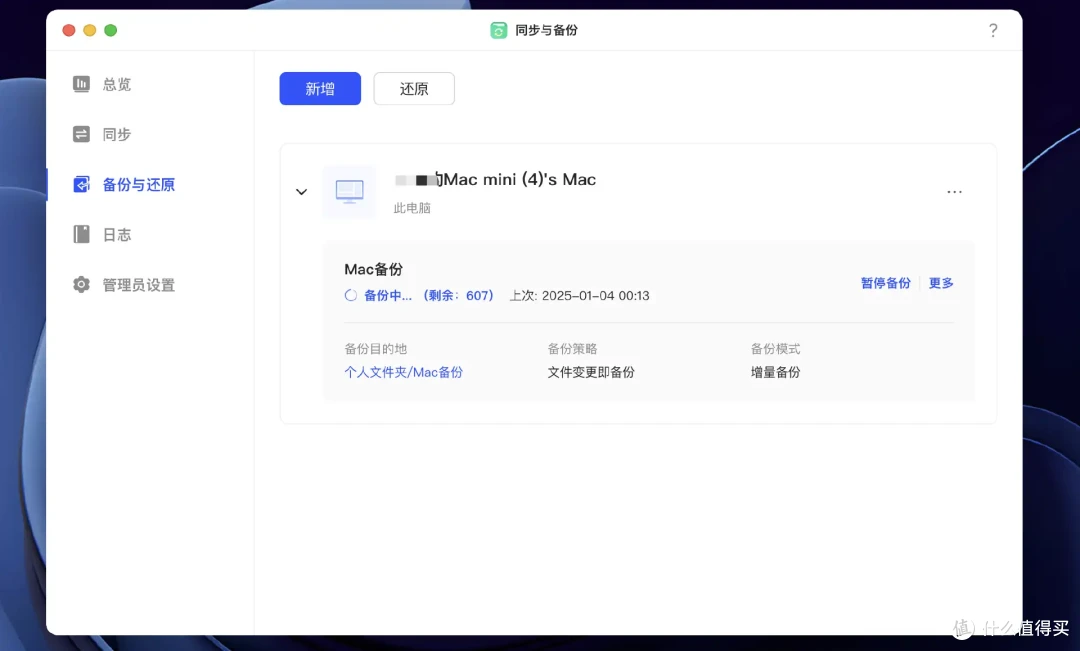
Task: Go to the 管理员设置 section label
Action: pyautogui.click(x=138, y=285)
